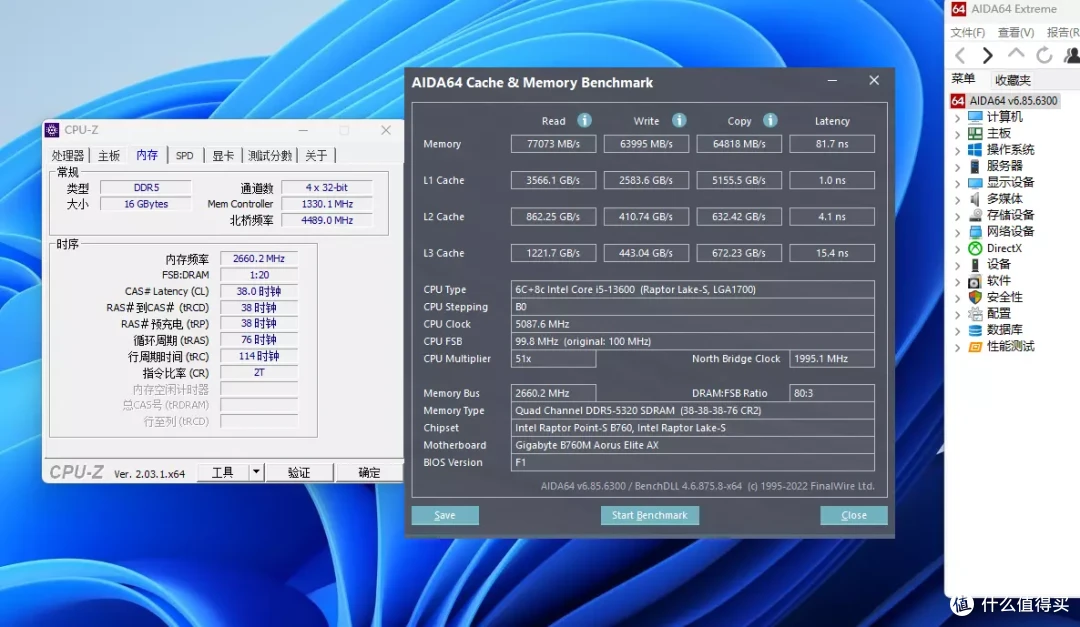Select the 安全性 shield icon

click(975, 297)
